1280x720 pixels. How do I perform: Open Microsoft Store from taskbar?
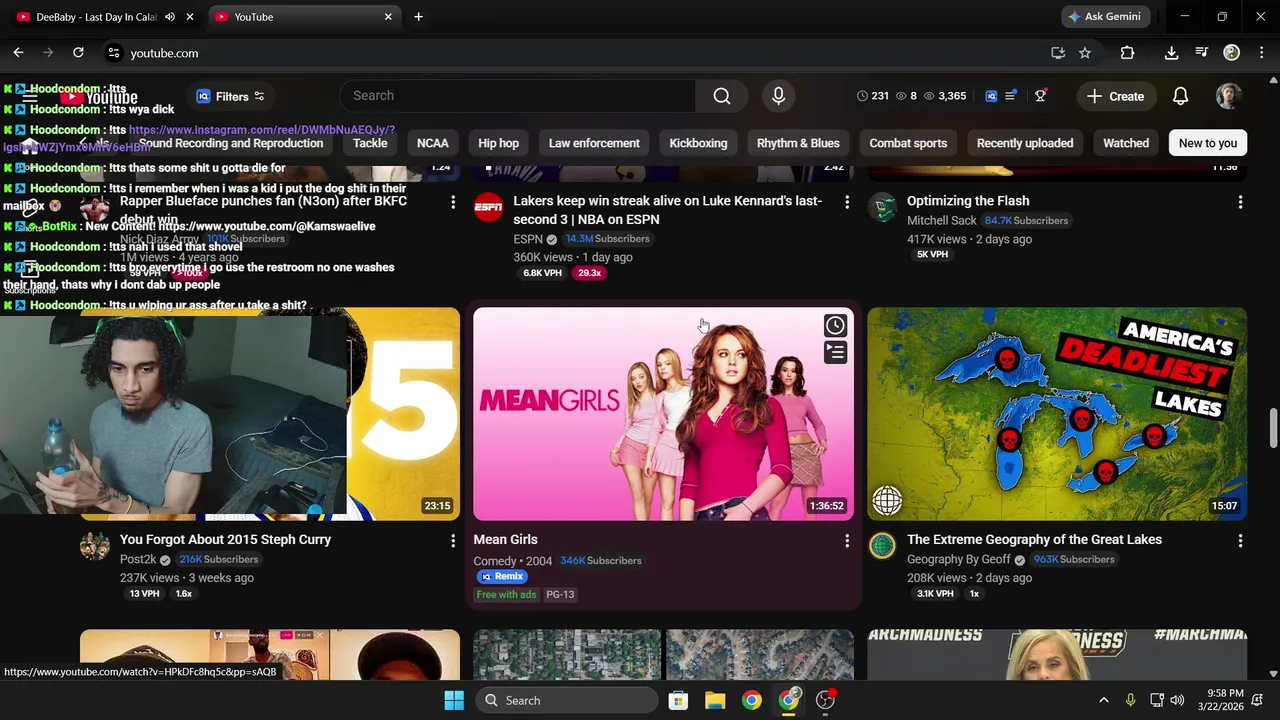click(678, 700)
